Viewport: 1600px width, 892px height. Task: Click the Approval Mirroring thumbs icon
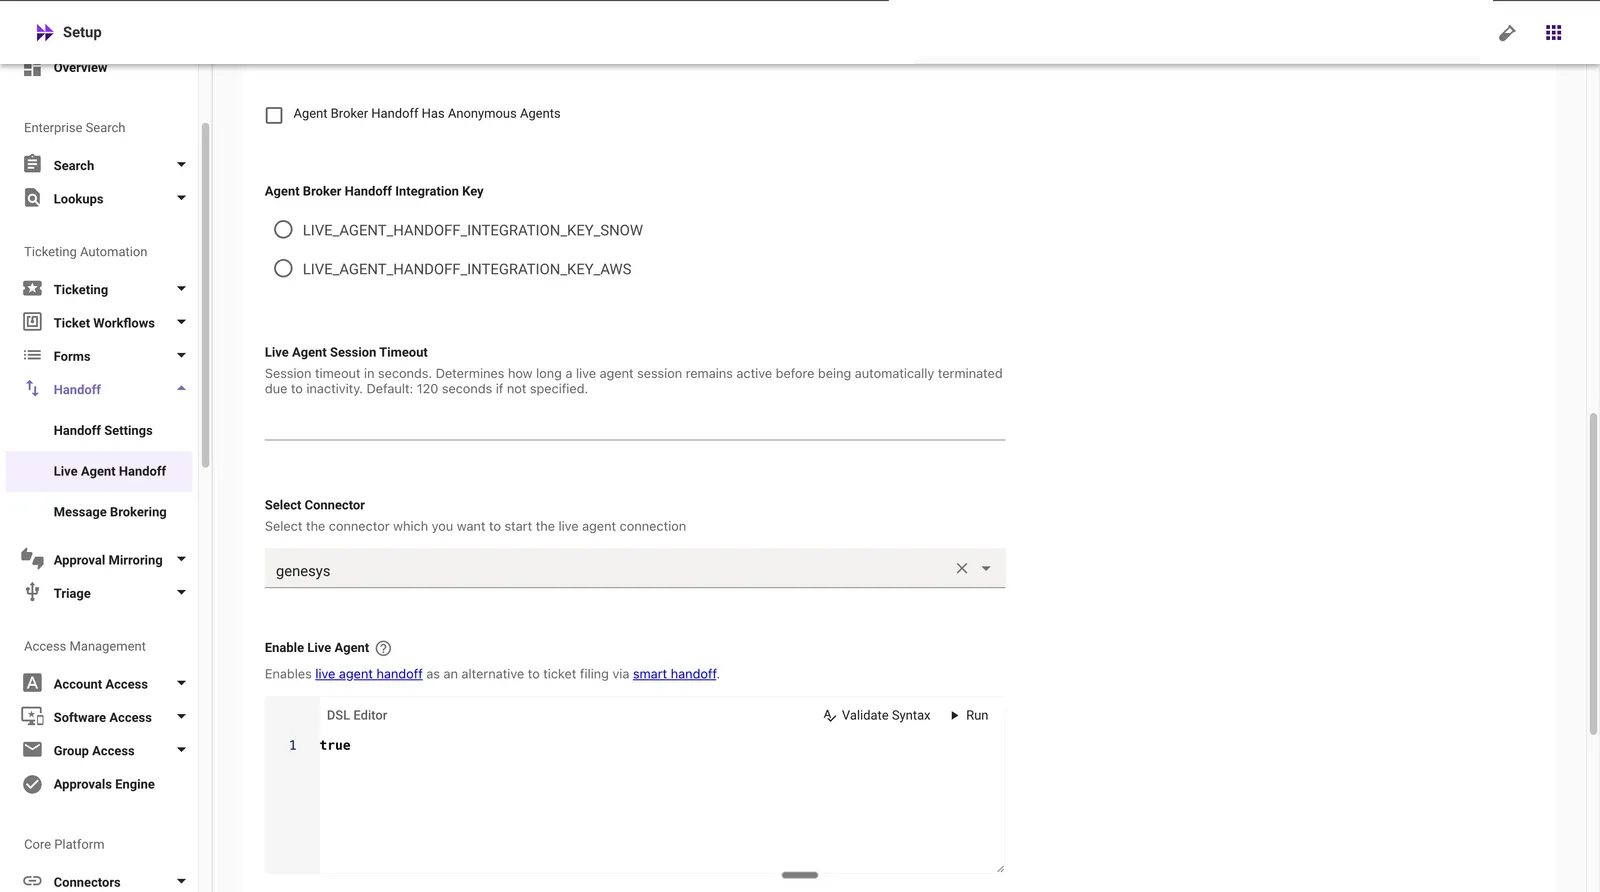click(33, 559)
